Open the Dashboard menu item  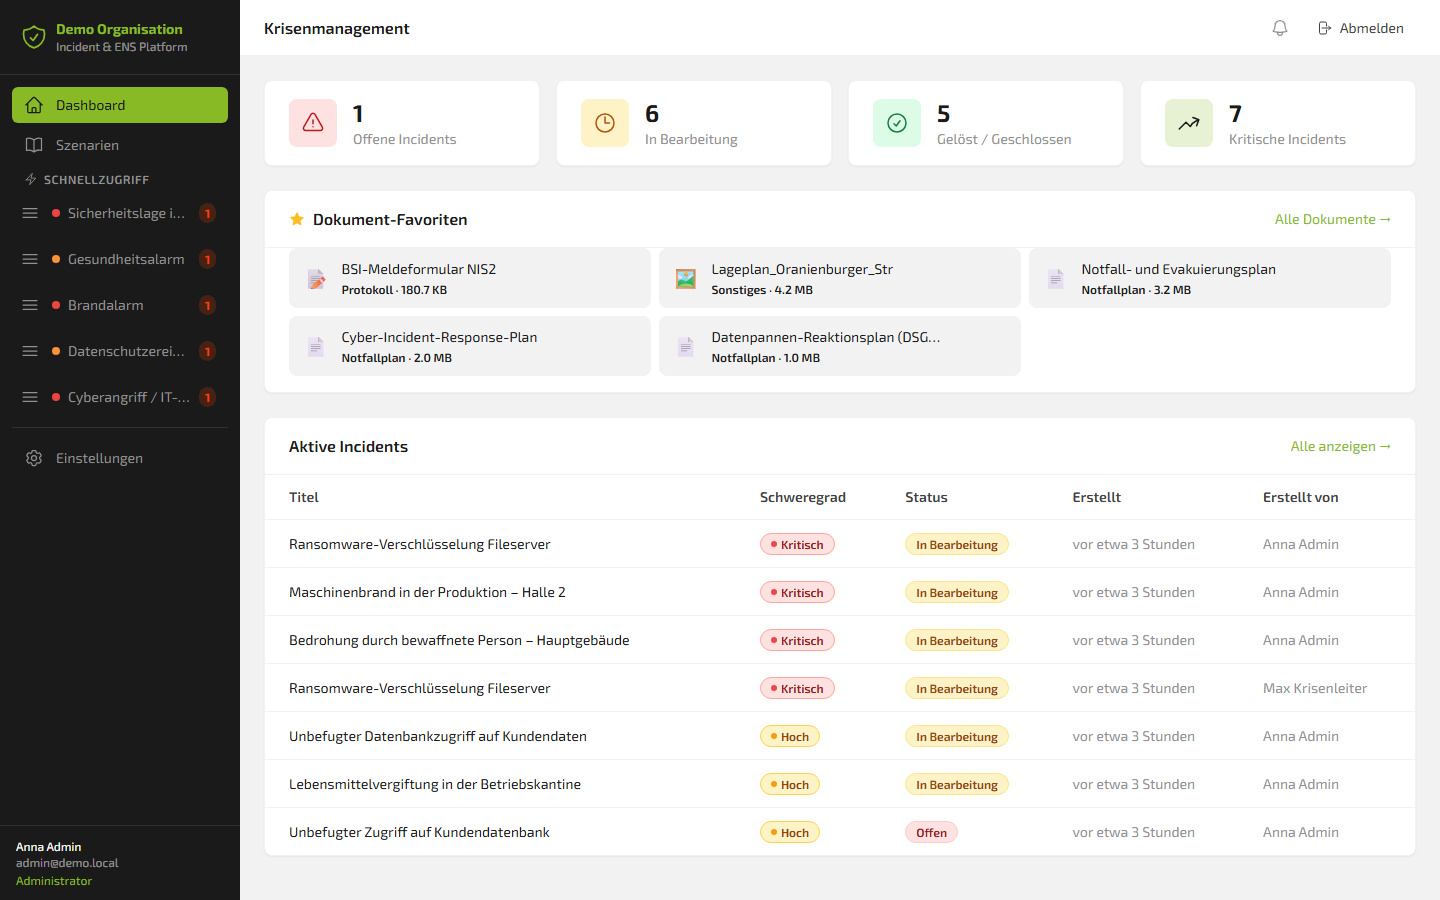coord(120,105)
